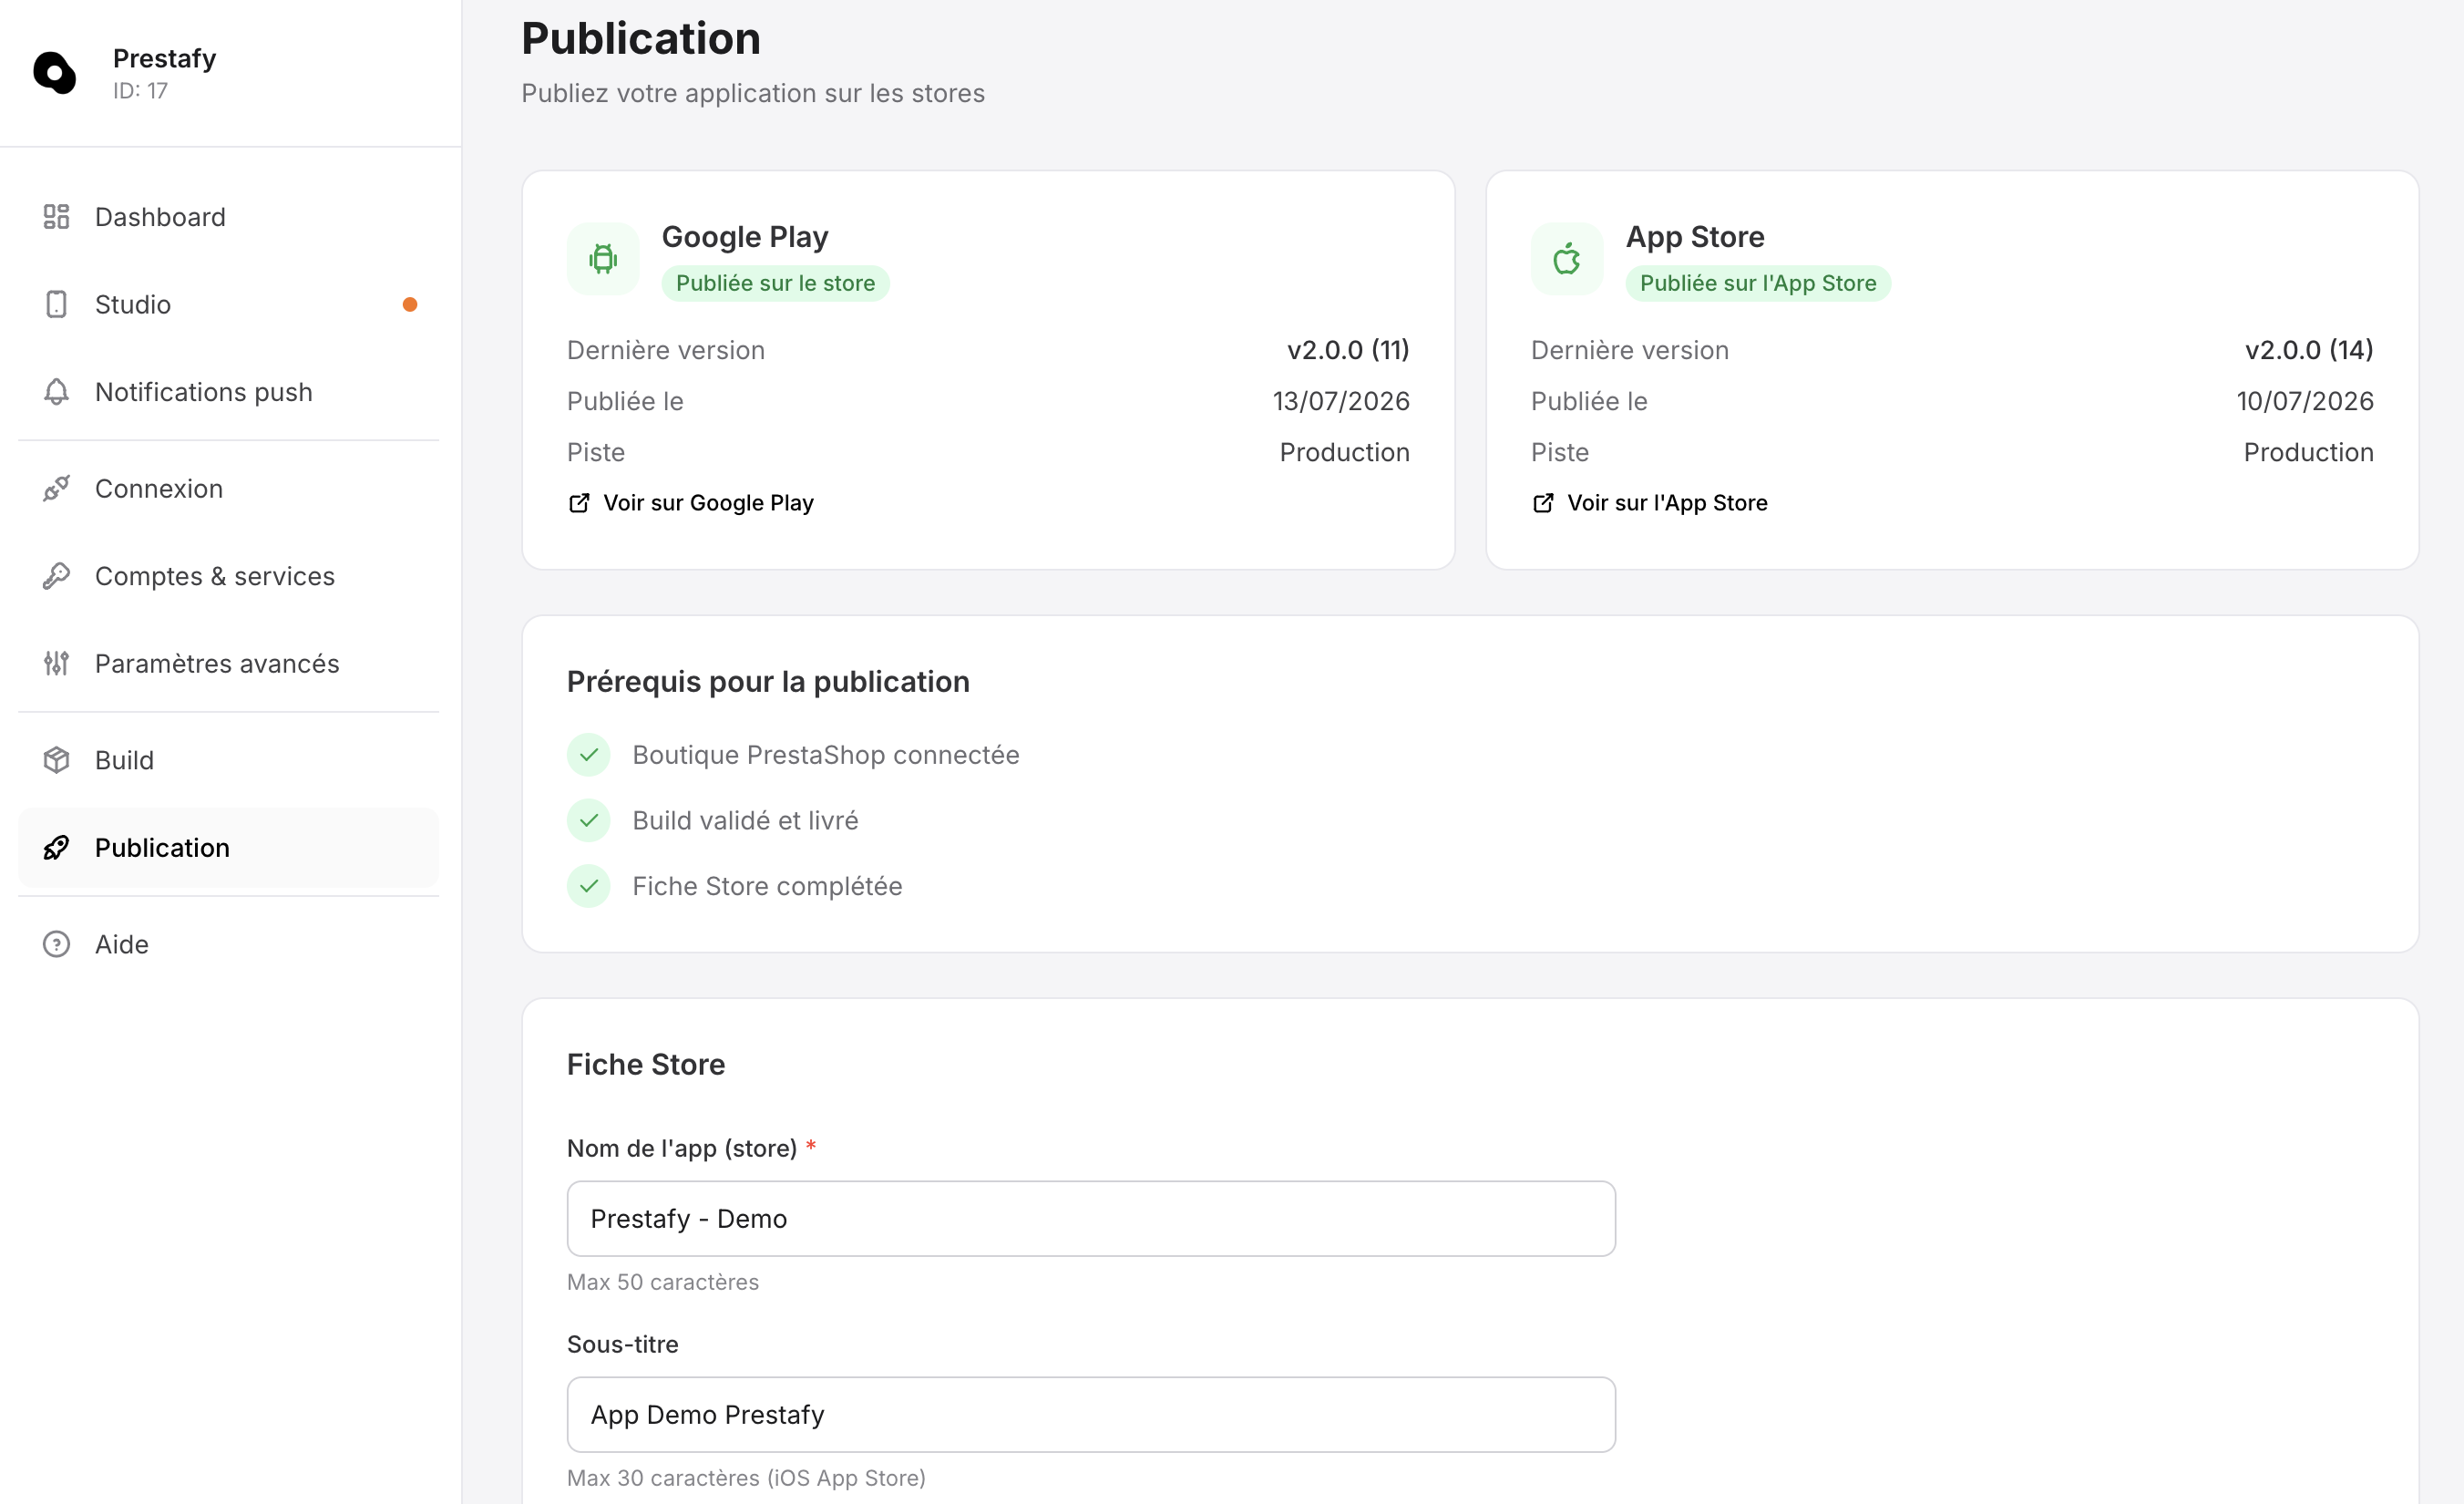
Task: Click the Publiée sur l'App Store badge
Action: click(x=1758, y=283)
